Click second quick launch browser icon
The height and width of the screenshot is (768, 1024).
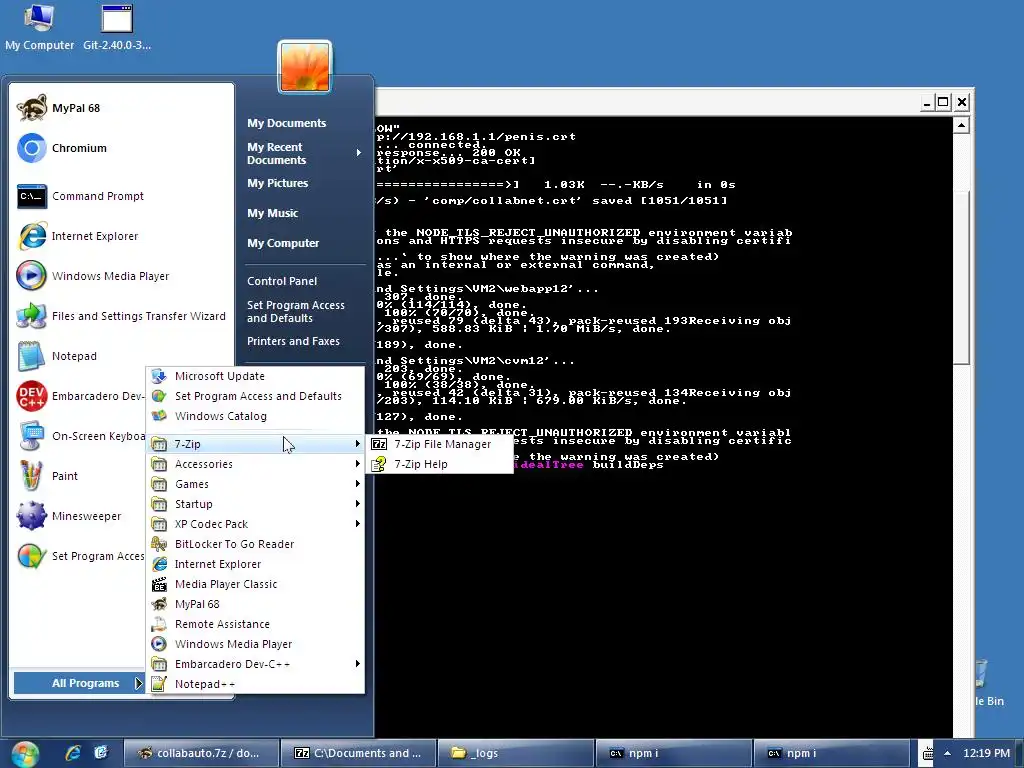point(101,753)
